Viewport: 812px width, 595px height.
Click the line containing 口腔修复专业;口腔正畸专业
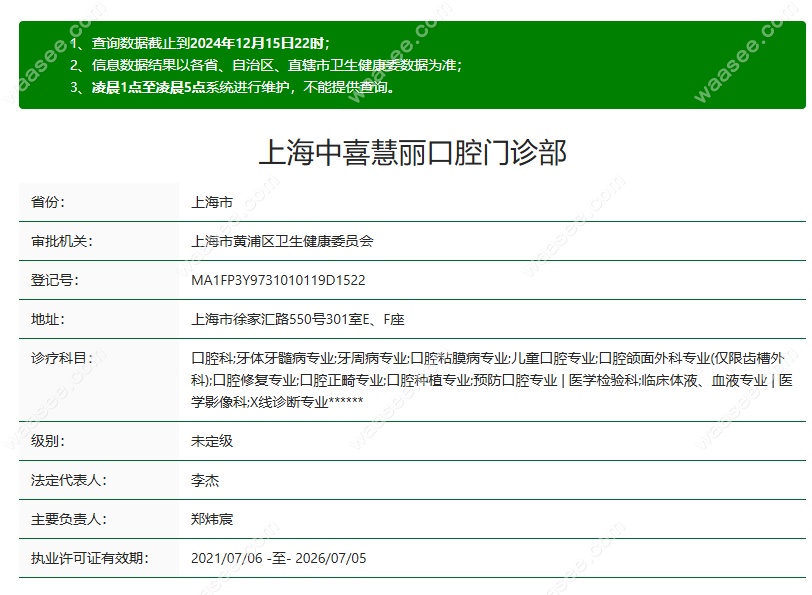(491, 380)
